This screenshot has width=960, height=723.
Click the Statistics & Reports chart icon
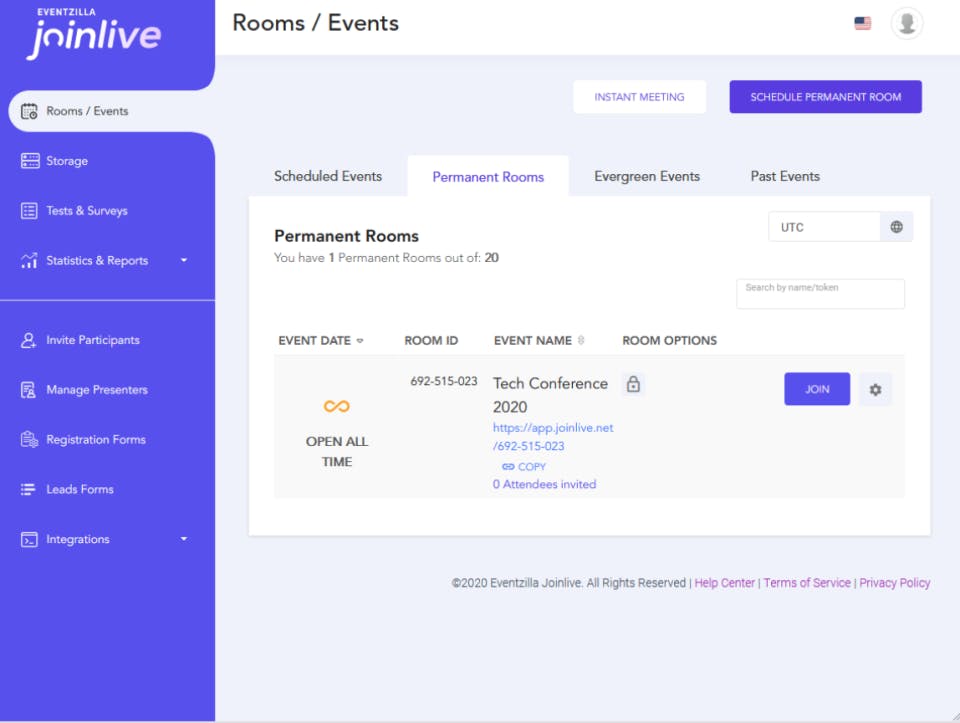(x=29, y=261)
